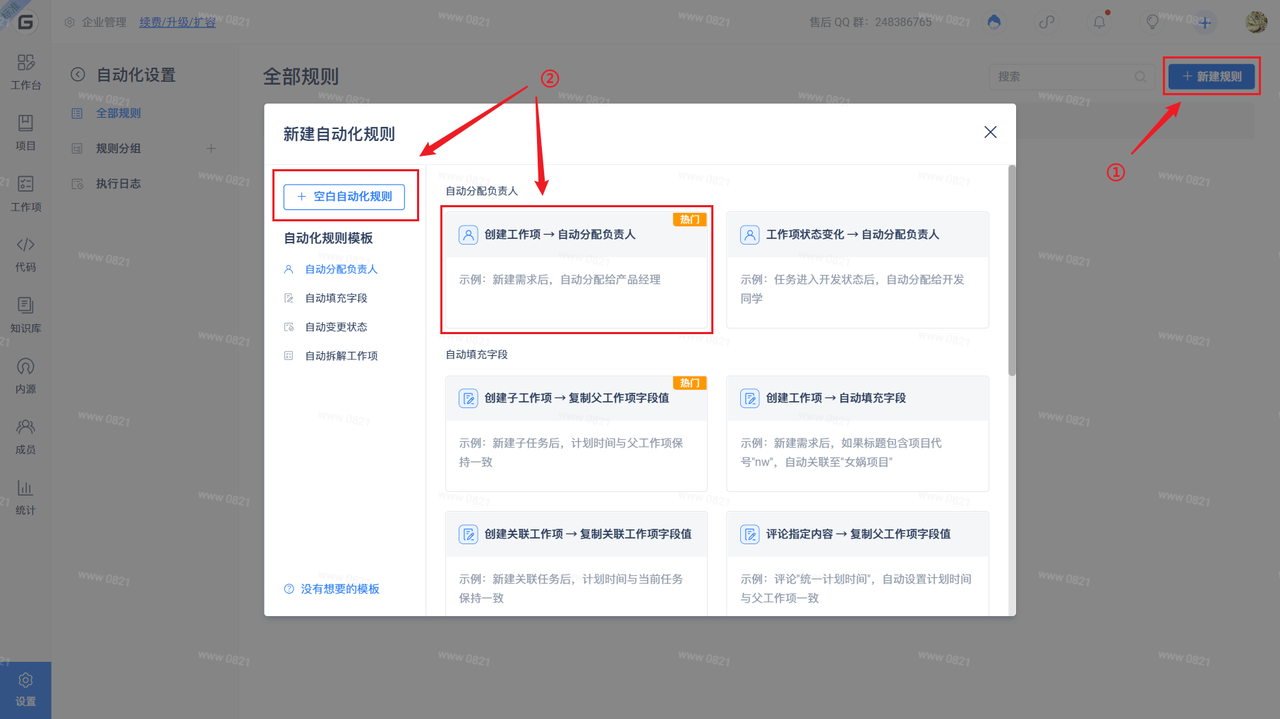
Task: Open 统计 in the sidebar
Action: click(x=26, y=497)
